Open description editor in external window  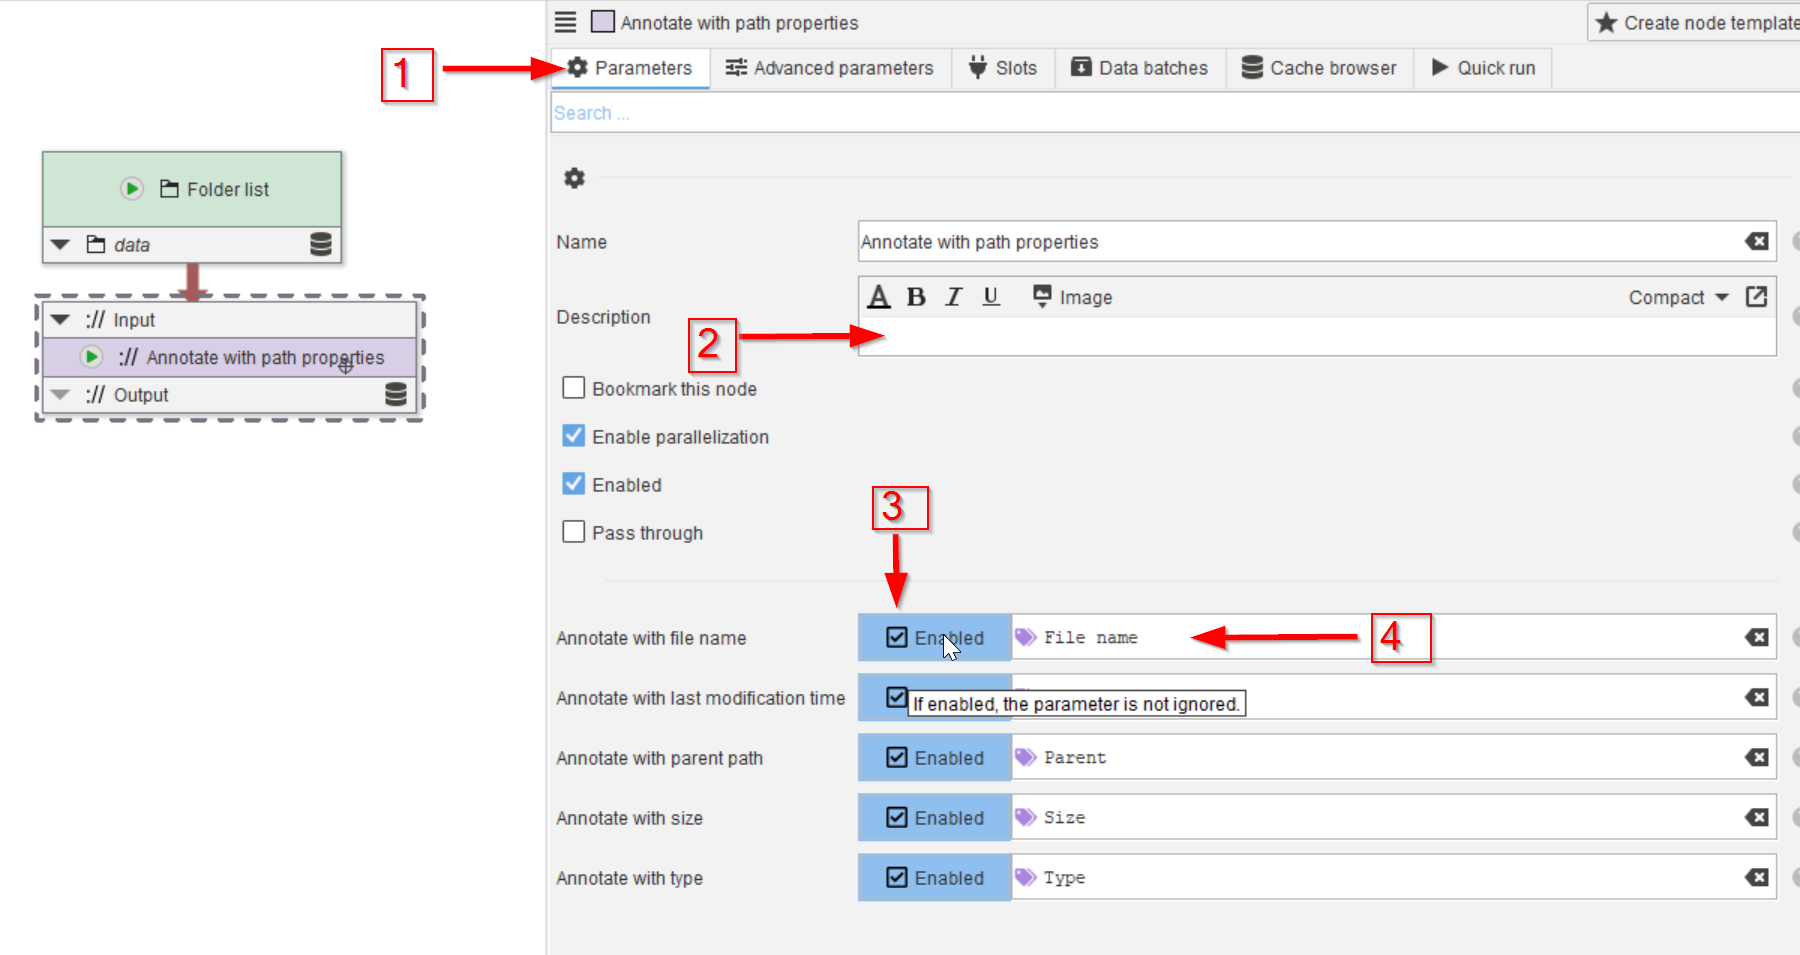pos(1756,297)
